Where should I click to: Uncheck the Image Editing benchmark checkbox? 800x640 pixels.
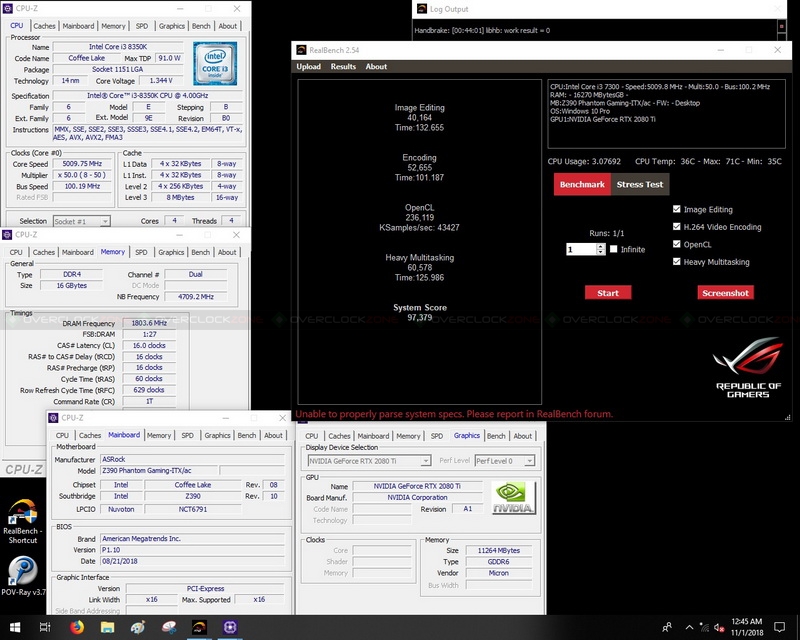click(677, 209)
